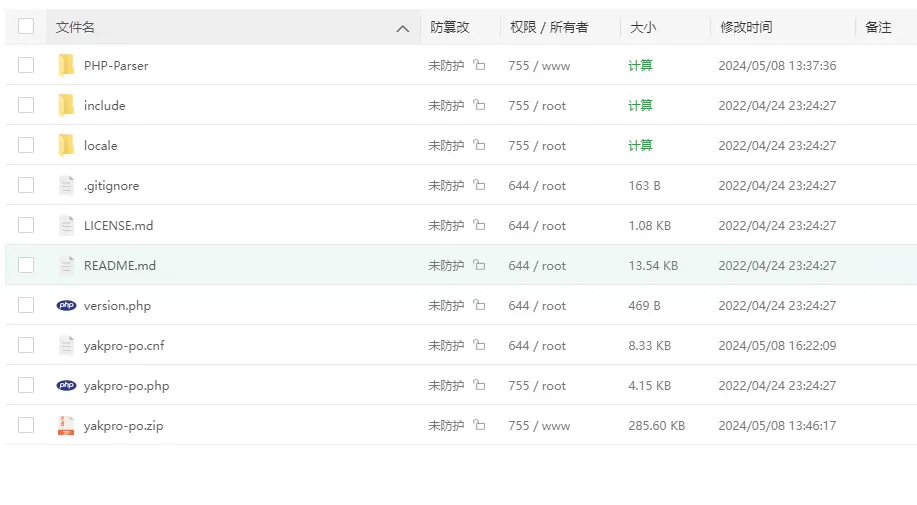Click 计算 to calculate PHP-Parser size
Screen dimensions: 917x505
tap(640, 66)
